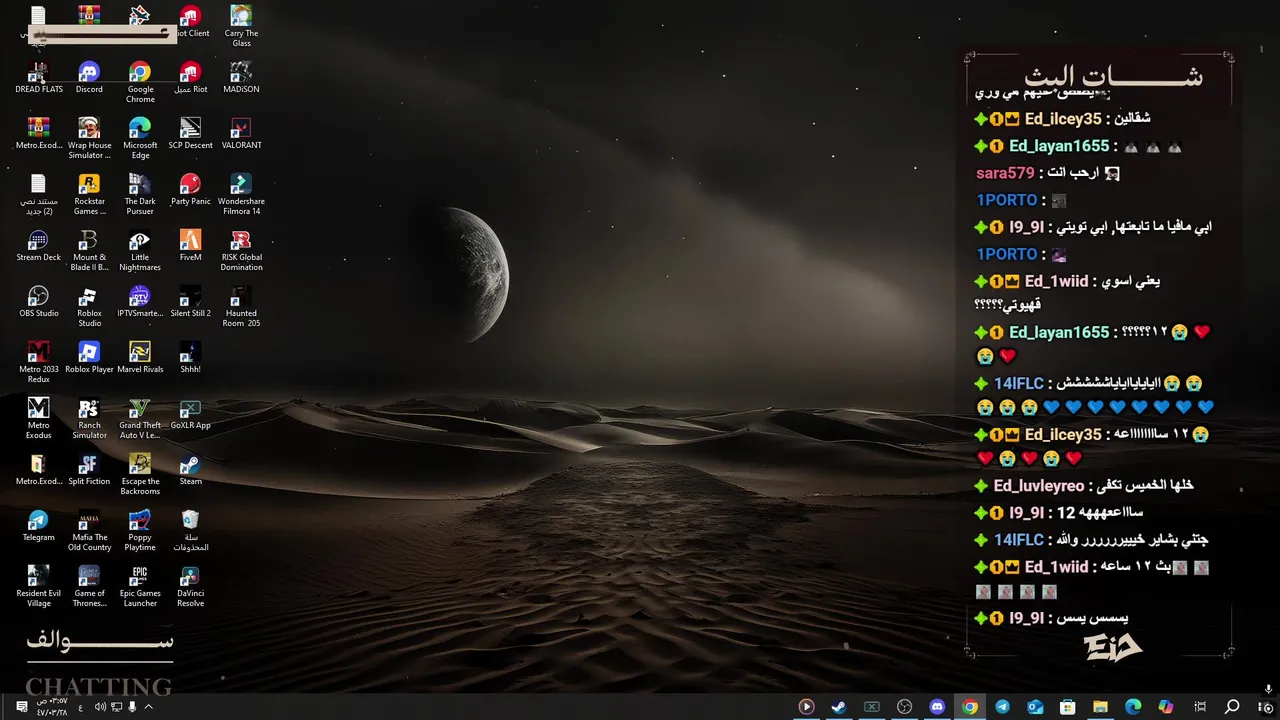The width and height of the screenshot is (1280, 720).
Task: Select The Dark Pursuer icon
Action: 140,195
